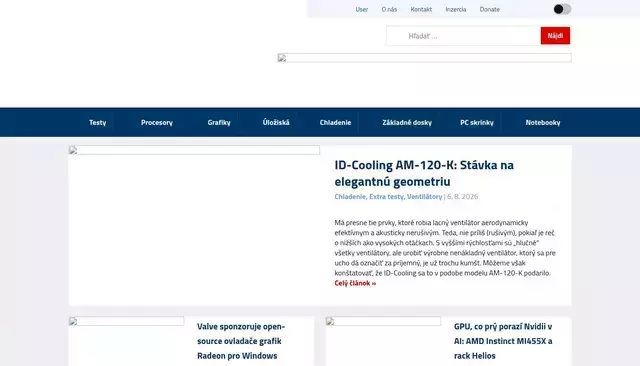The height and width of the screenshot is (366, 640).
Task: Toggle the dark mode switch
Action: tap(562, 9)
